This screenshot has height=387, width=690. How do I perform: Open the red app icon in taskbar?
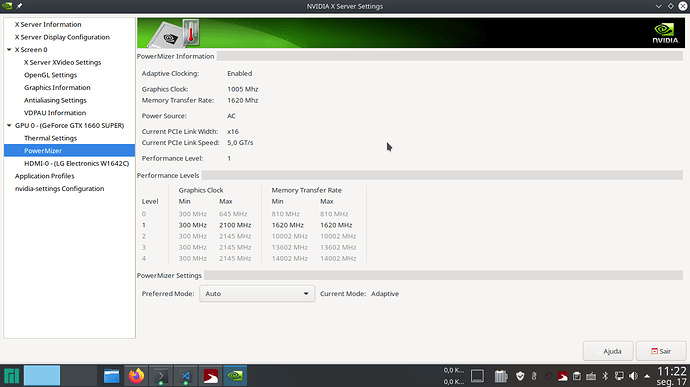[210, 376]
